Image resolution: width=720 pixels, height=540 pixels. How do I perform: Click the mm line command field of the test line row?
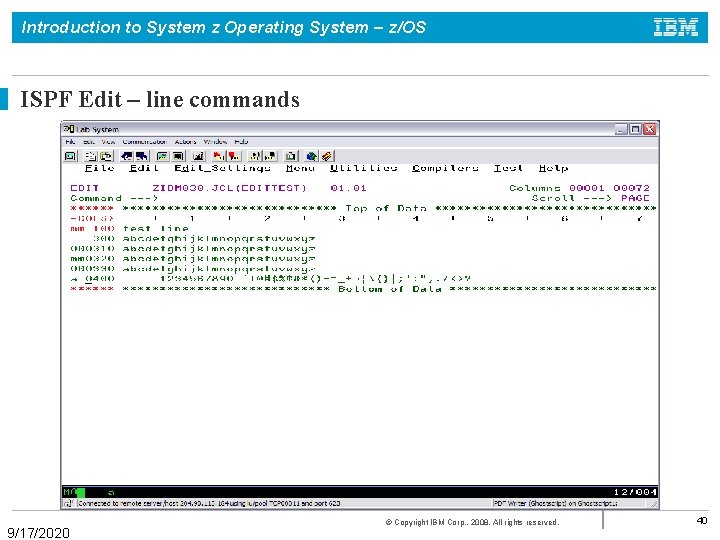coord(92,228)
